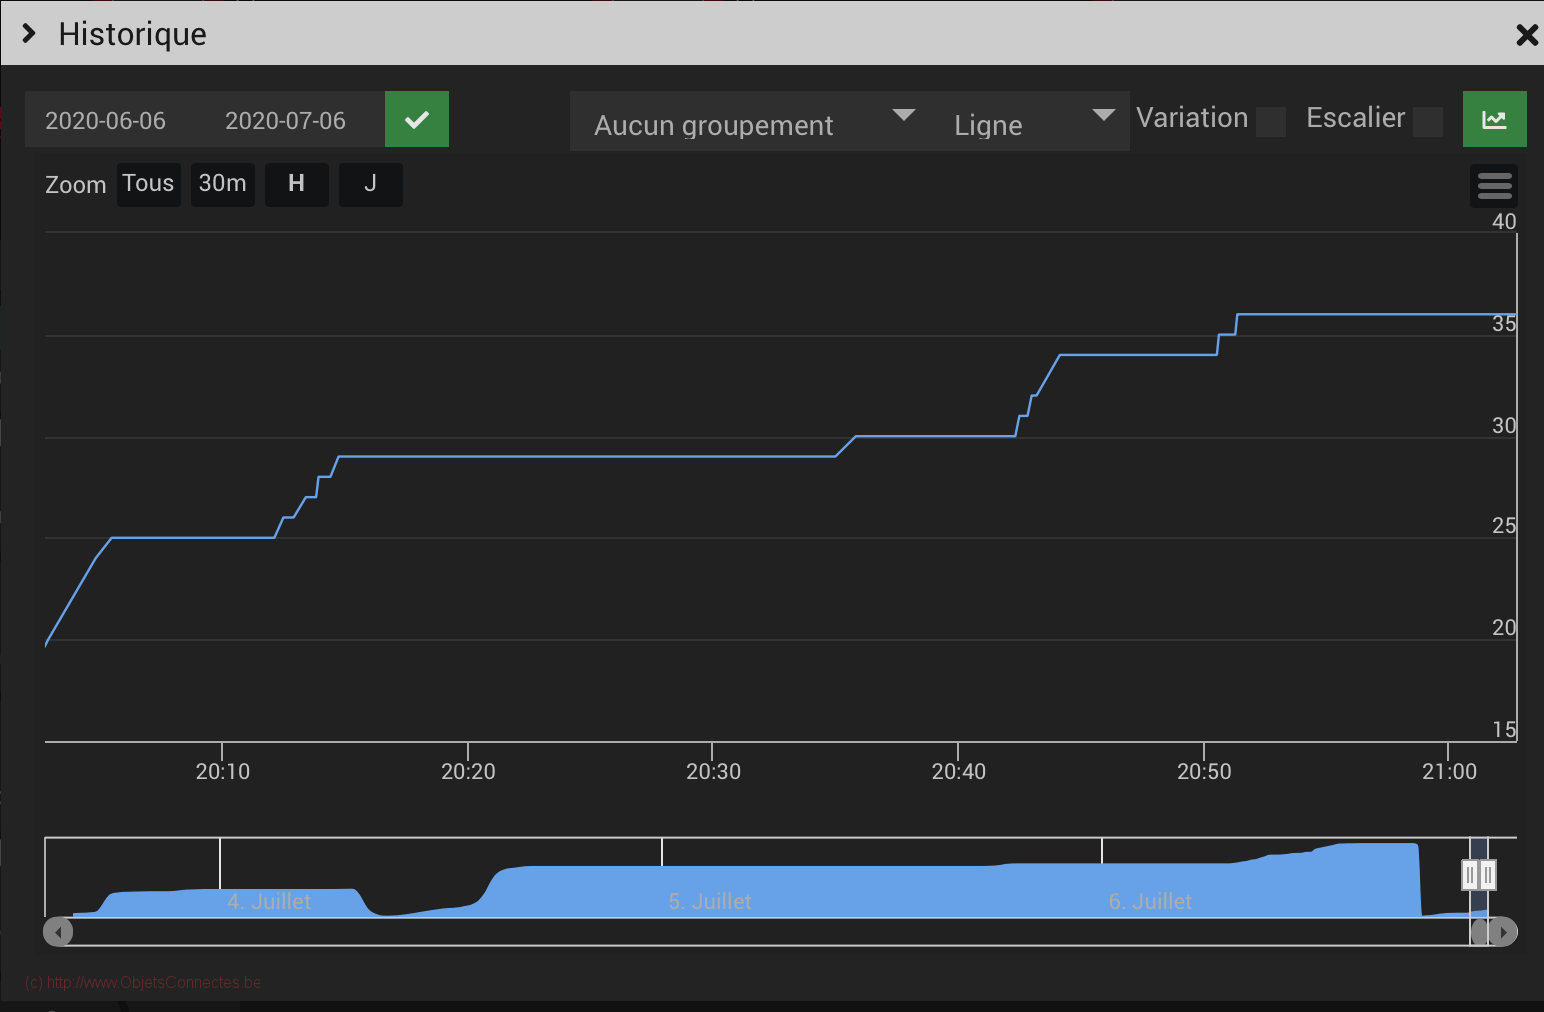Click the 21:00 x-axis label
This screenshot has width=1544, height=1012.
click(1449, 772)
